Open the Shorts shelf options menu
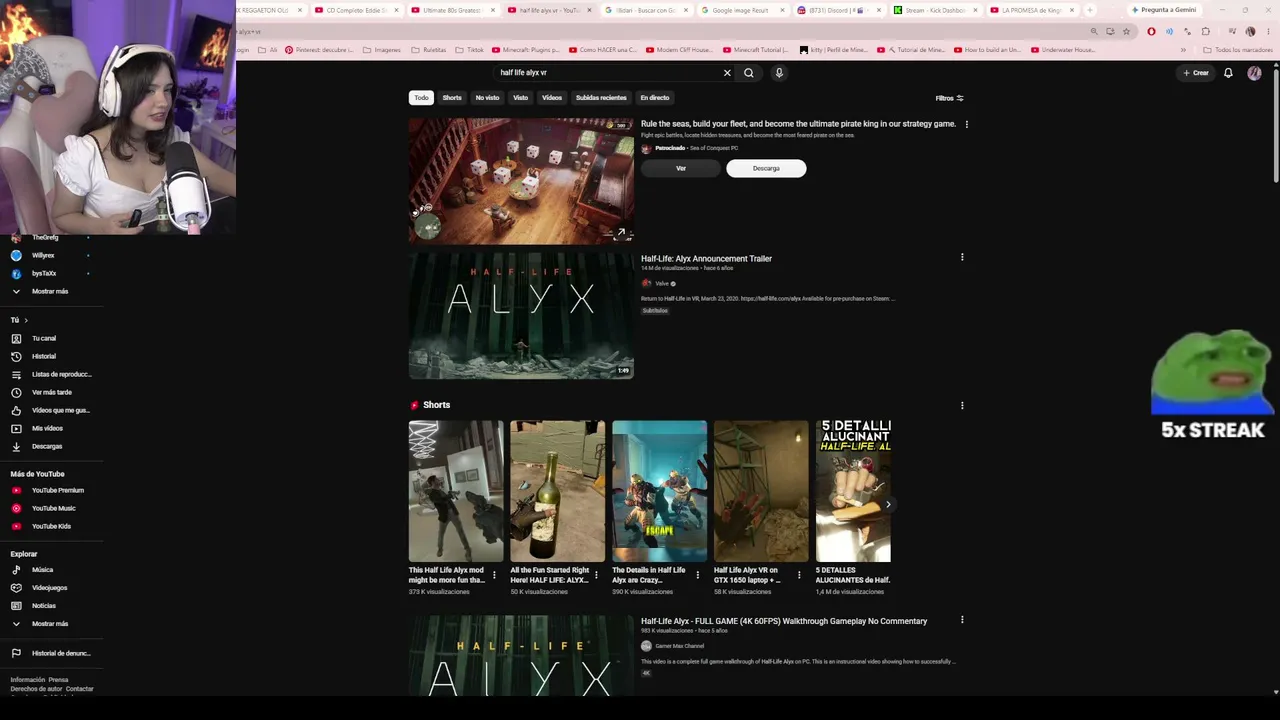 coord(962,405)
